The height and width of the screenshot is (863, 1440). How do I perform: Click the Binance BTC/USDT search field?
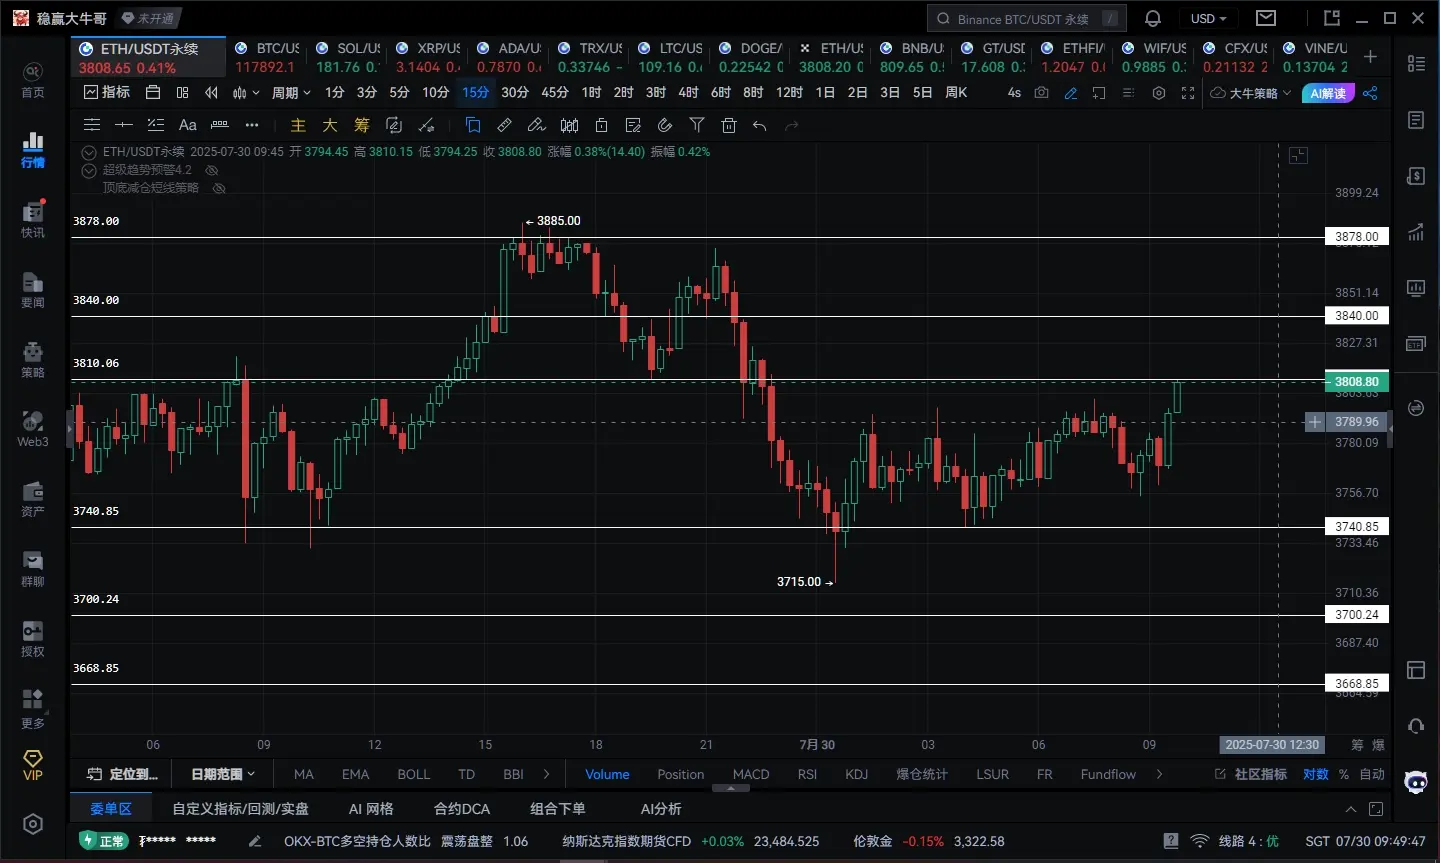click(1027, 18)
